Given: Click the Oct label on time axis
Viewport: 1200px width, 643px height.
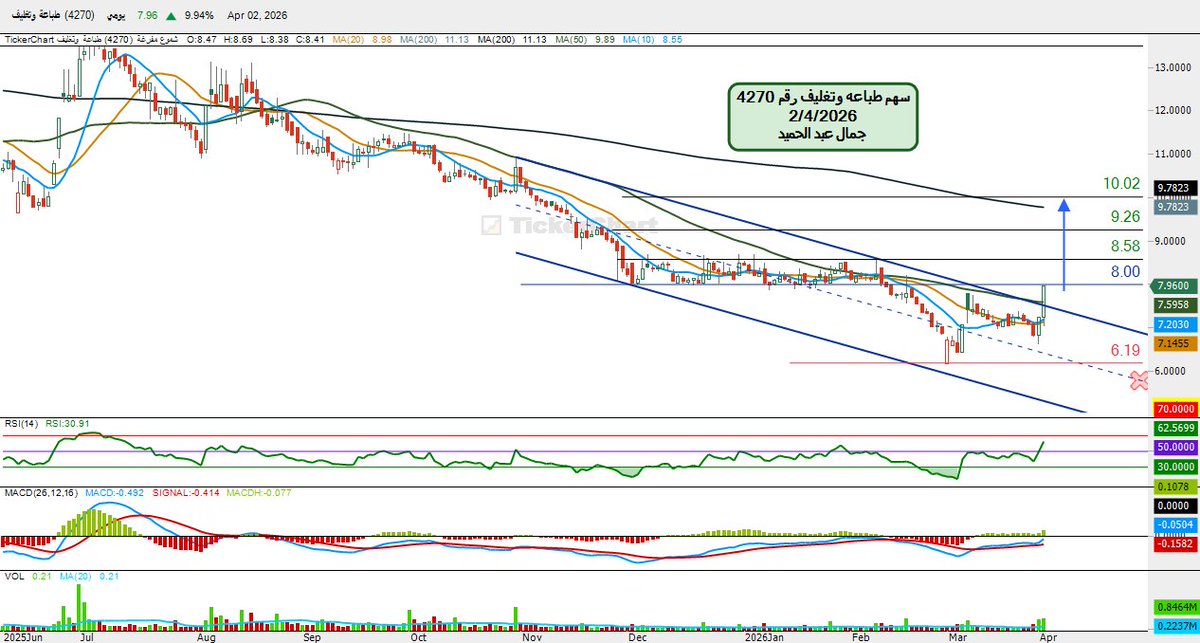Looking at the screenshot, I should pos(419,635).
